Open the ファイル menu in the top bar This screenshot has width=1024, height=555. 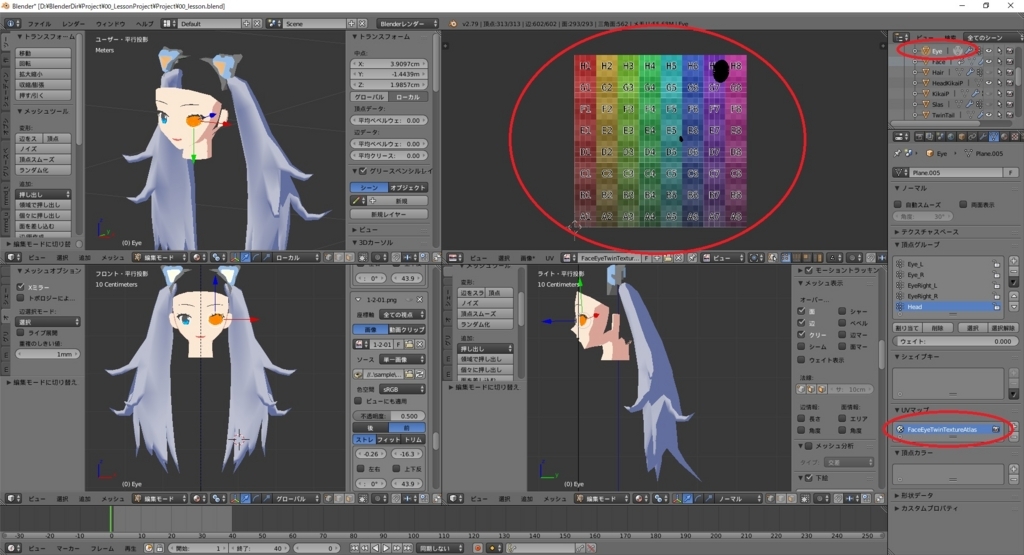pos(39,24)
